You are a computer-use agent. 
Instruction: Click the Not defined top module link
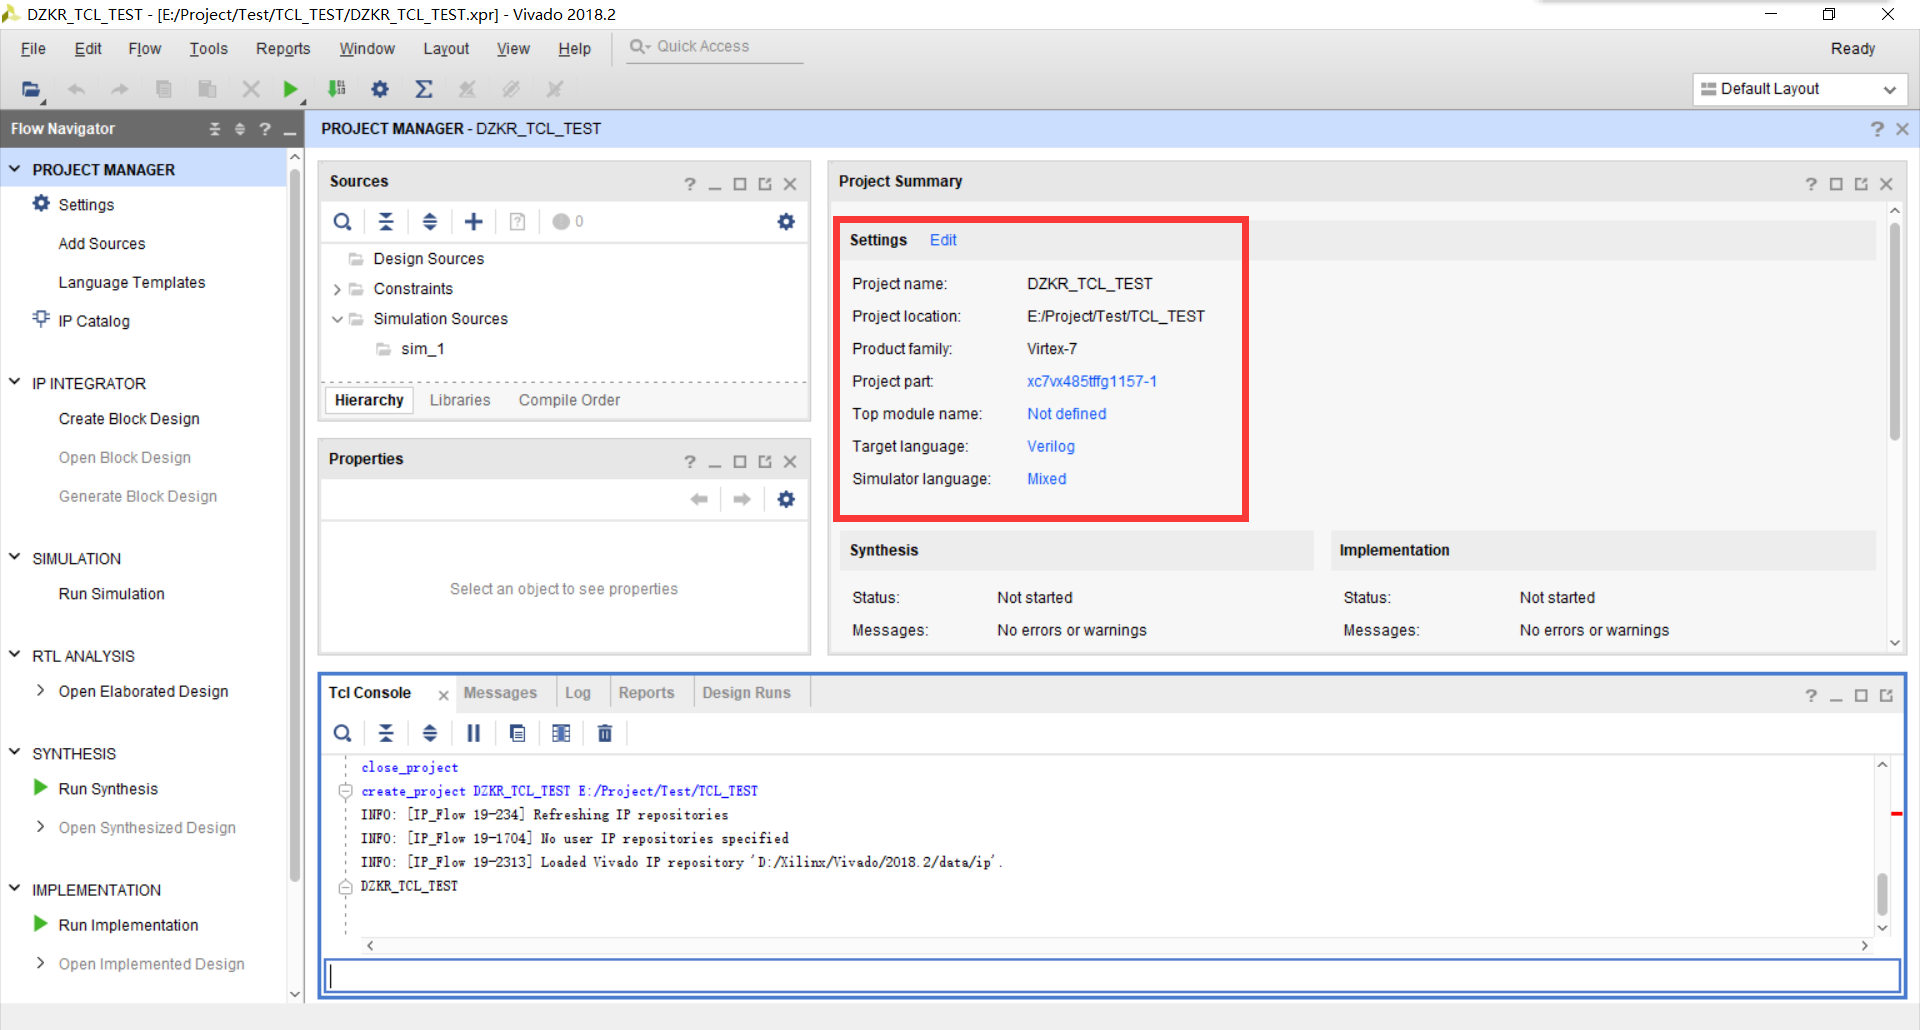pos(1066,414)
